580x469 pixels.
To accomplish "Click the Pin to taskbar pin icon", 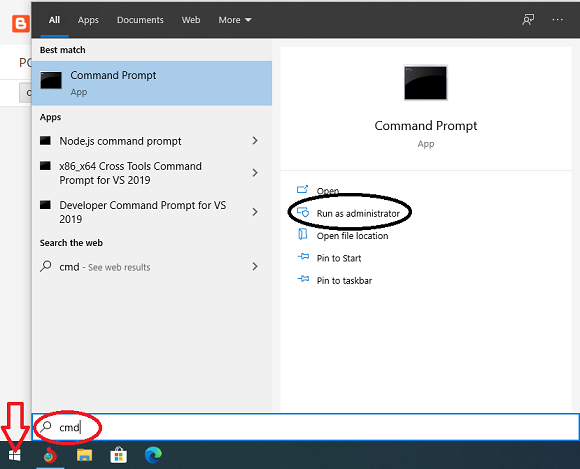I will 303,279.
